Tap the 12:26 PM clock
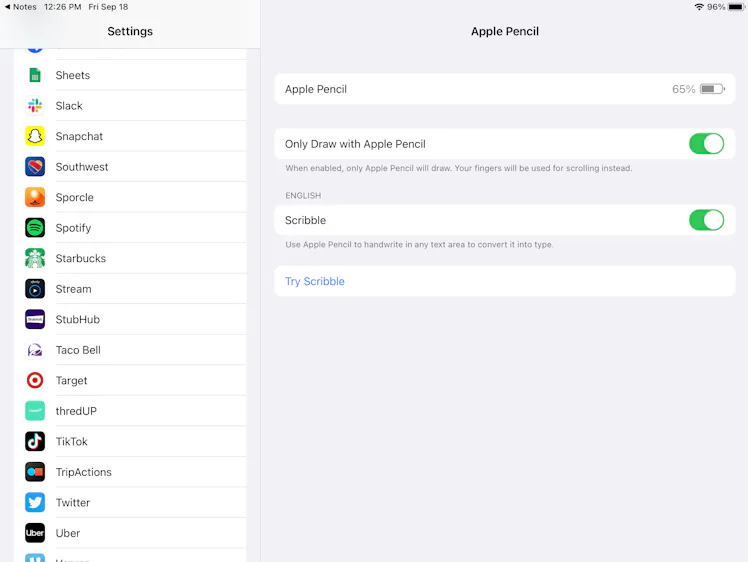Image resolution: width=748 pixels, height=562 pixels. [x=62, y=7]
